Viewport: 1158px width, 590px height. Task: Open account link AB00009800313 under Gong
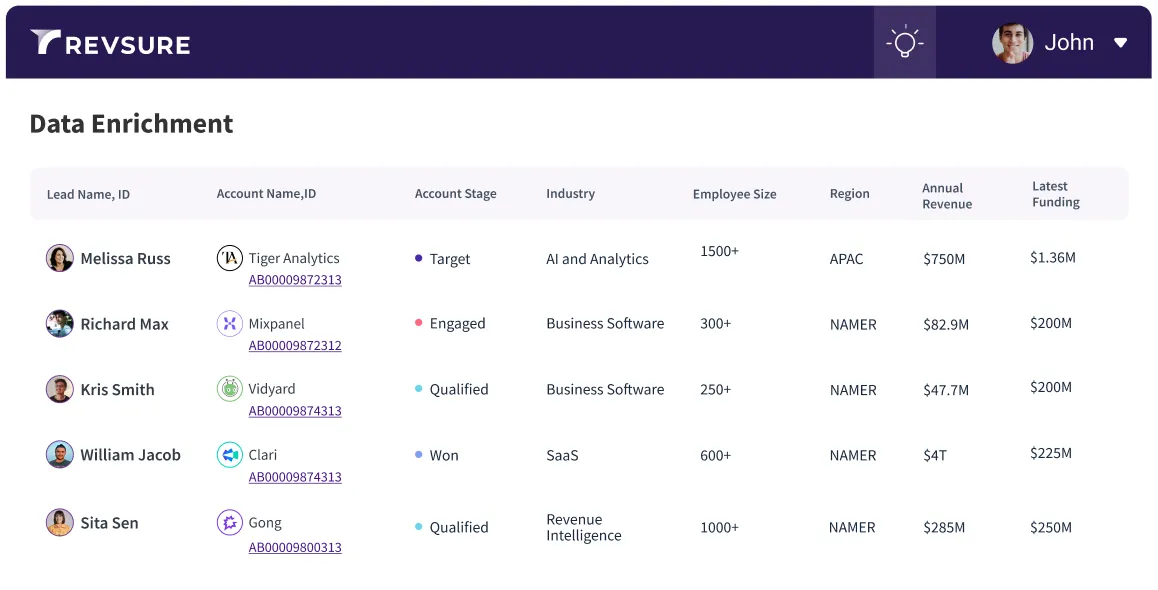(x=295, y=547)
